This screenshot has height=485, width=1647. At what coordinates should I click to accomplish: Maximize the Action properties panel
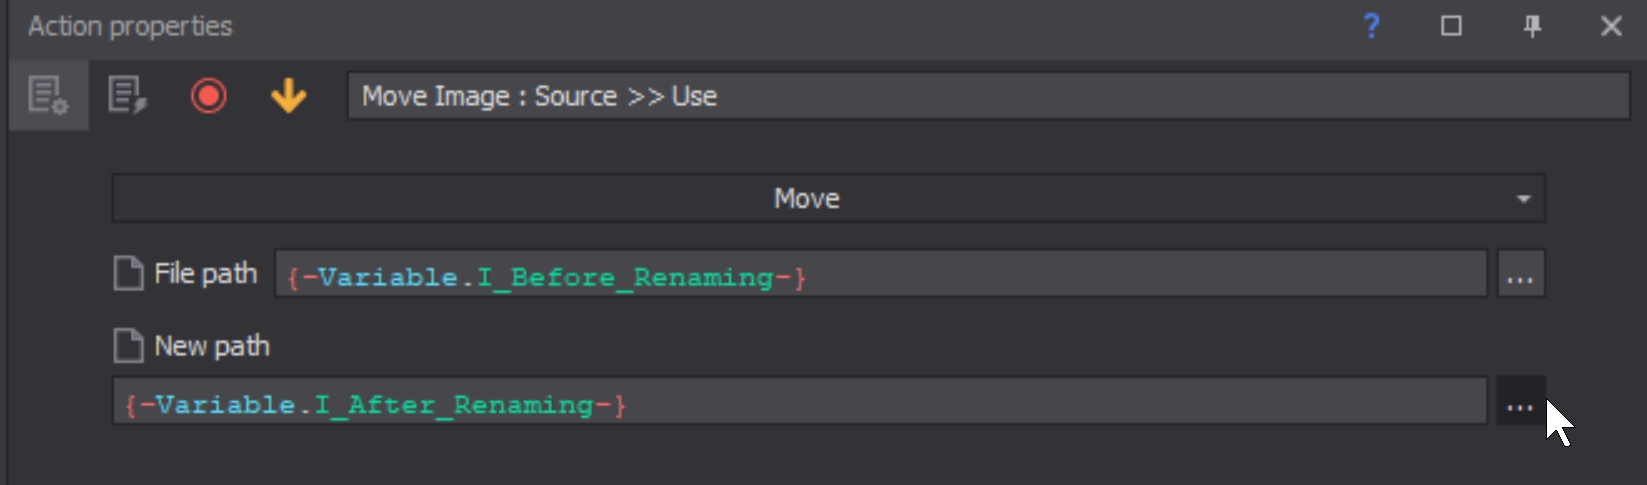pyautogui.click(x=1451, y=26)
